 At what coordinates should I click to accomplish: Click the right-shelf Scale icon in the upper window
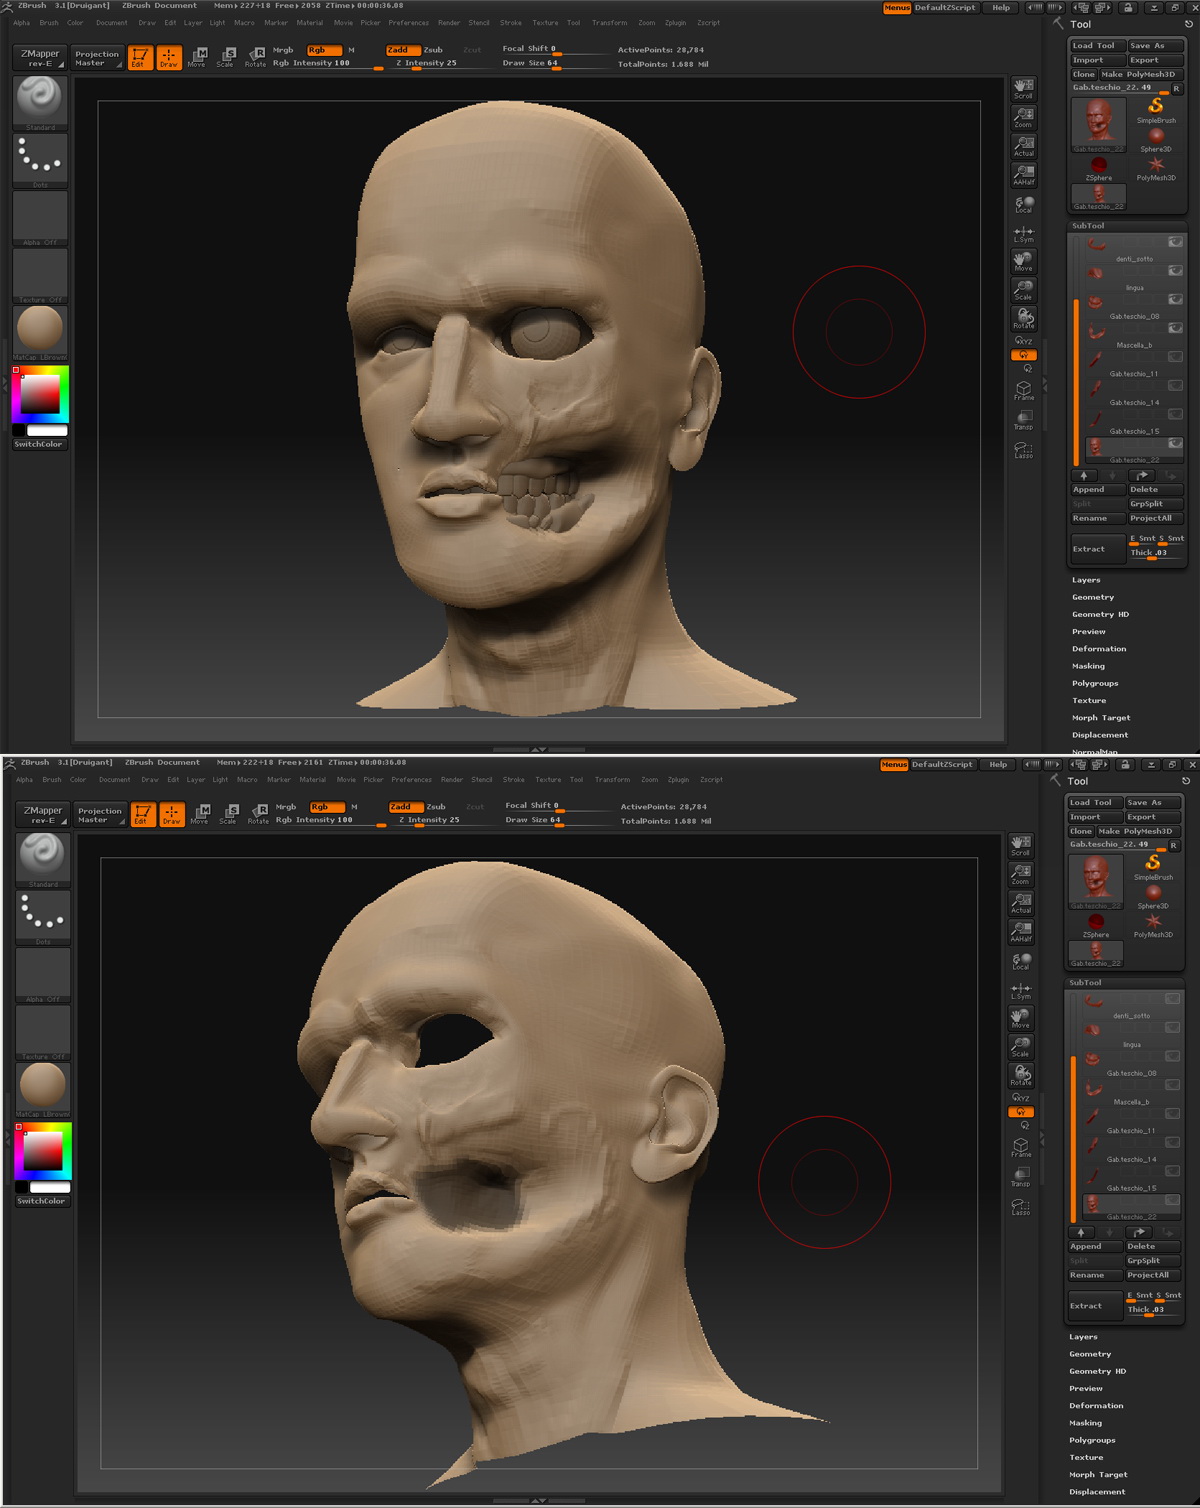coord(1023,290)
